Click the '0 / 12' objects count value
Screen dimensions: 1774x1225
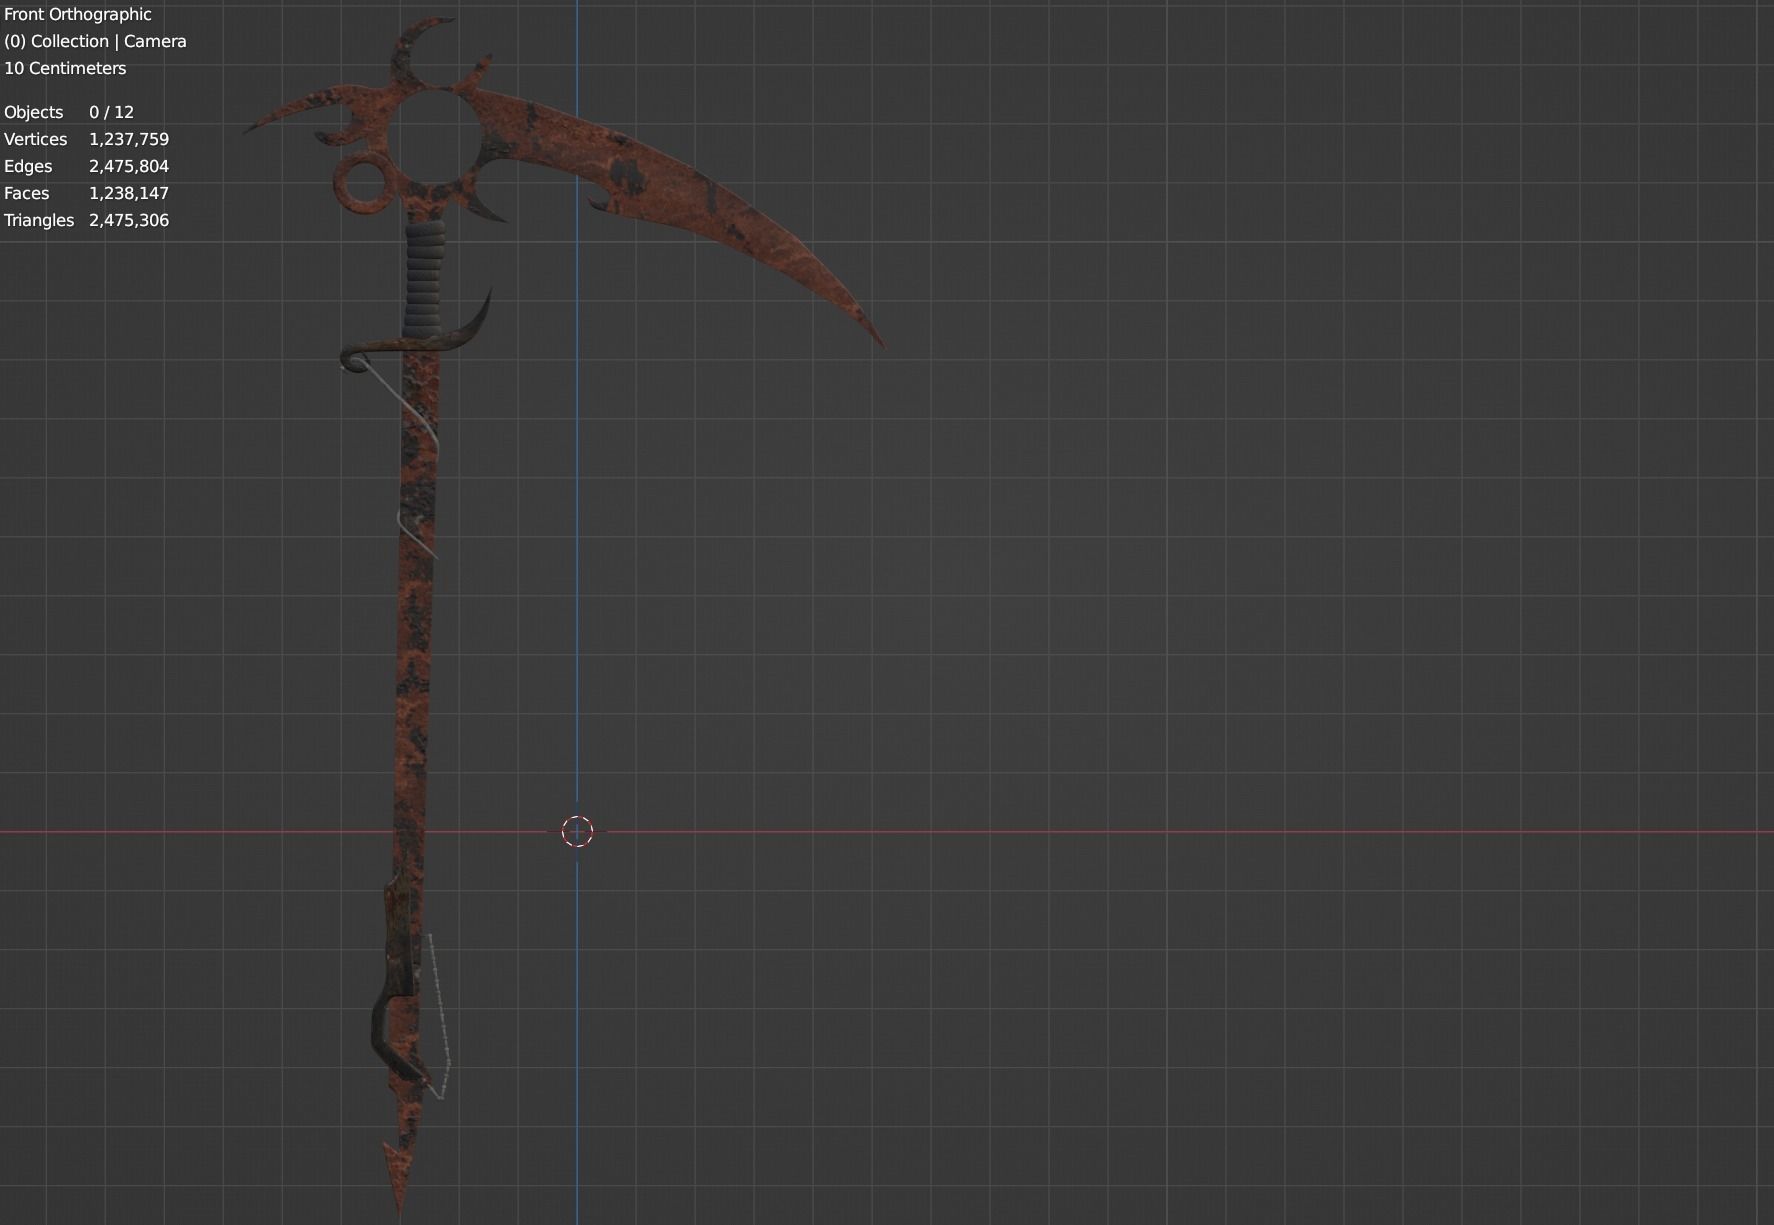point(111,112)
